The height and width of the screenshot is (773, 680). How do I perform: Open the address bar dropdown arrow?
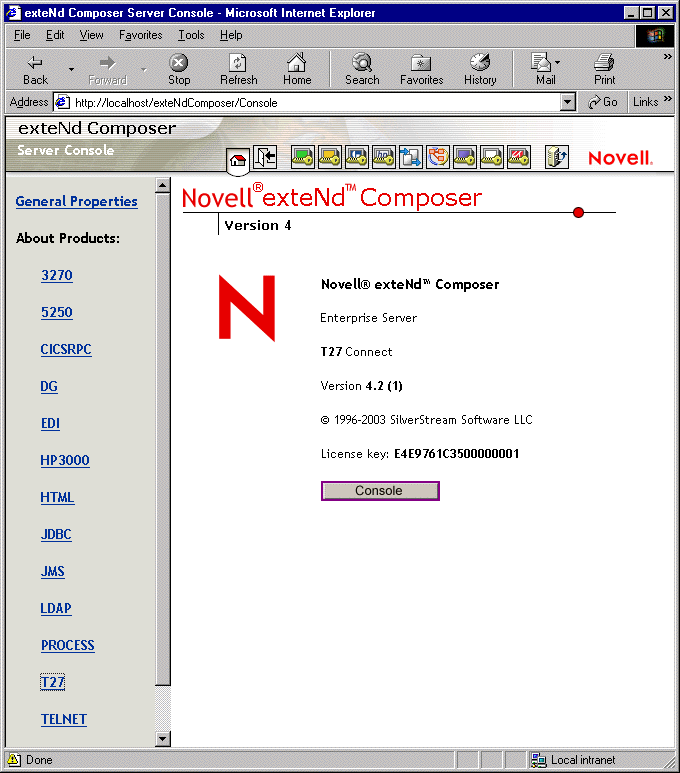[568, 103]
